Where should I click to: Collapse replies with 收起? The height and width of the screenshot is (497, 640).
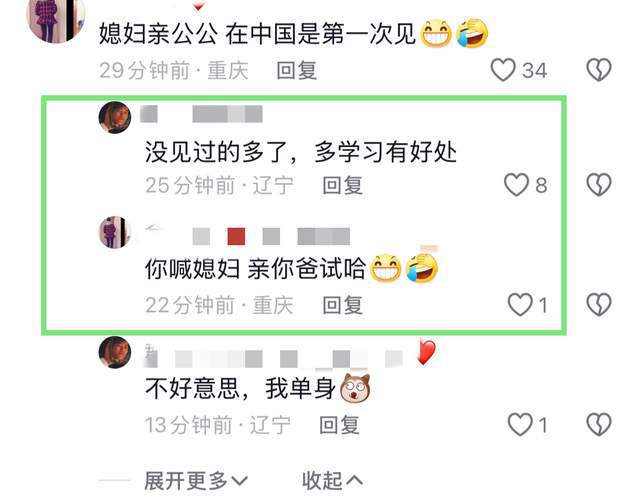pyautogui.click(x=332, y=481)
